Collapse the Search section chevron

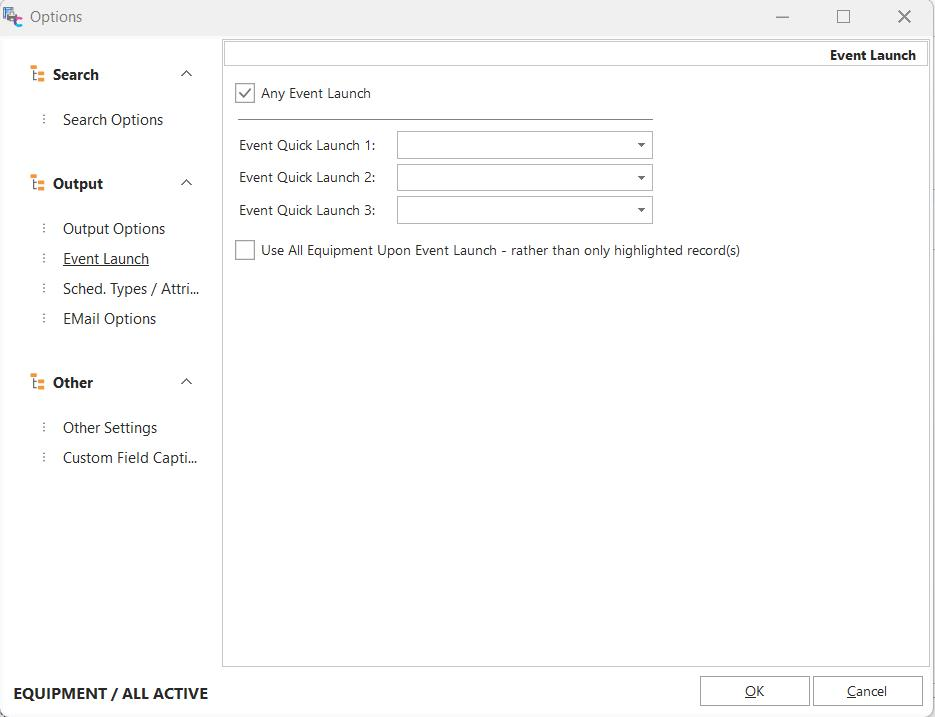click(186, 74)
